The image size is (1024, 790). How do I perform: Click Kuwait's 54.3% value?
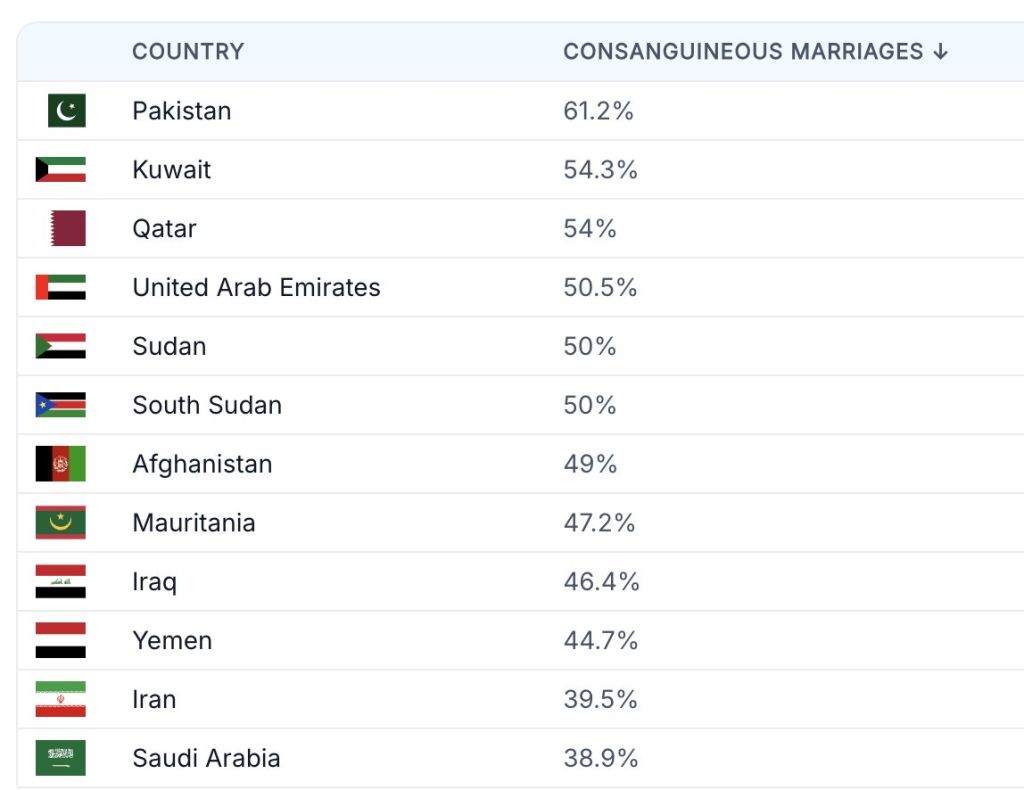click(x=600, y=170)
